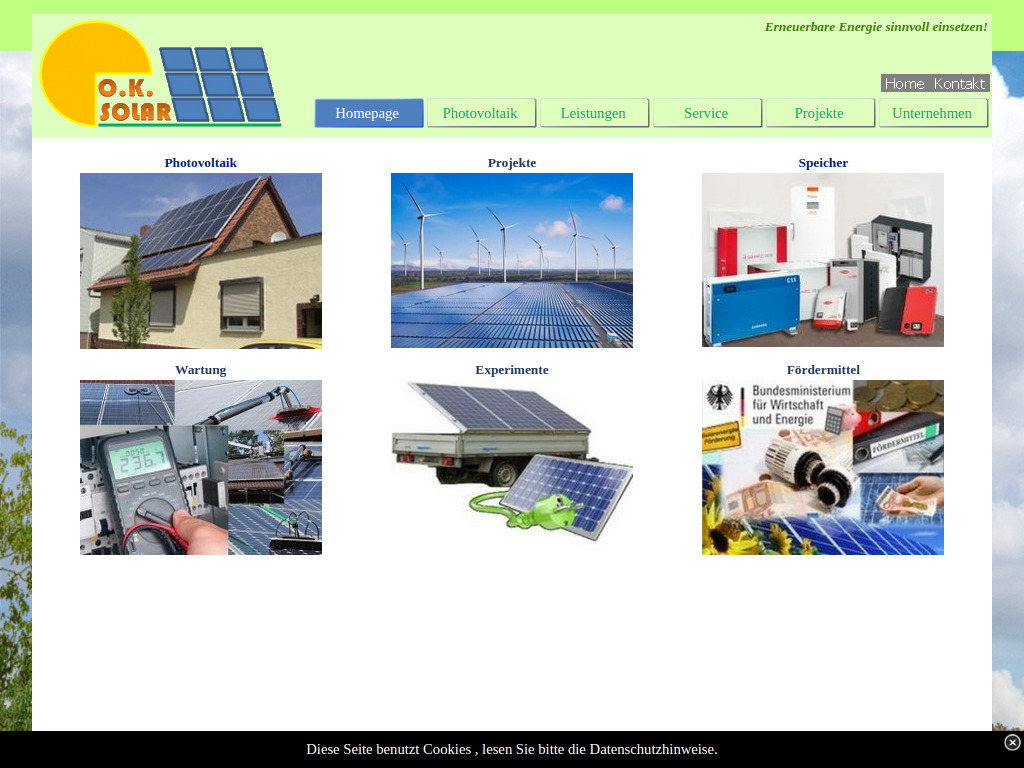Switch to the Photovoltaik tab
1024x768 pixels.
tap(481, 113)
